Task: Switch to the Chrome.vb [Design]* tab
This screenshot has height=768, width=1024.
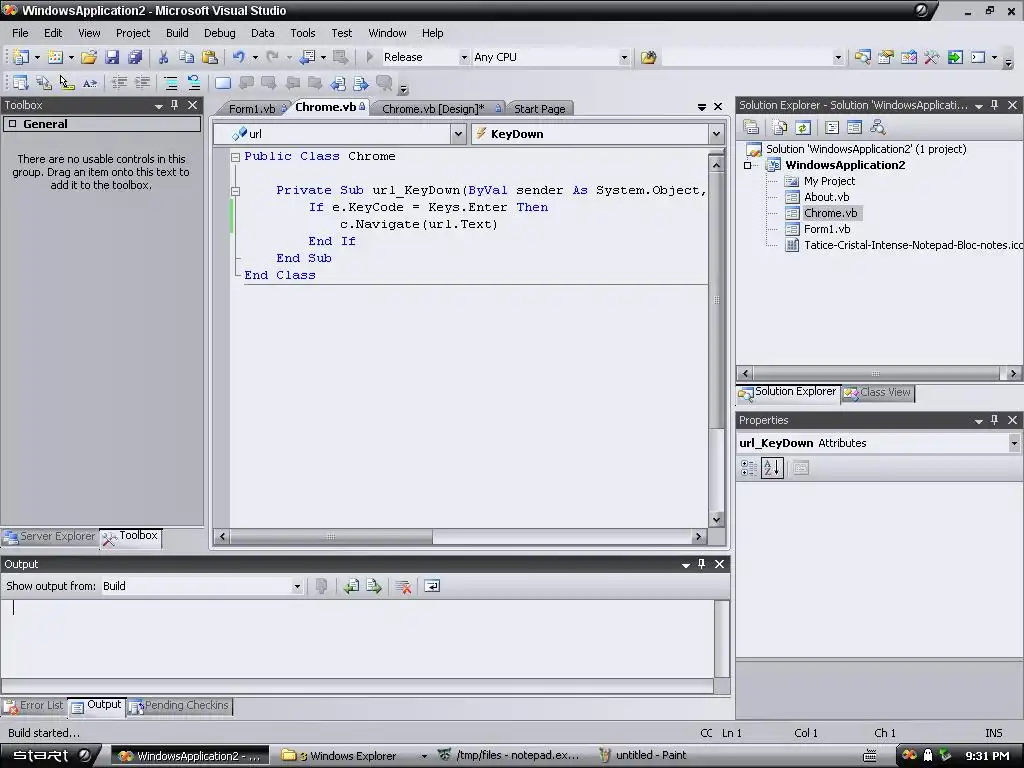Action: [434, 109]
